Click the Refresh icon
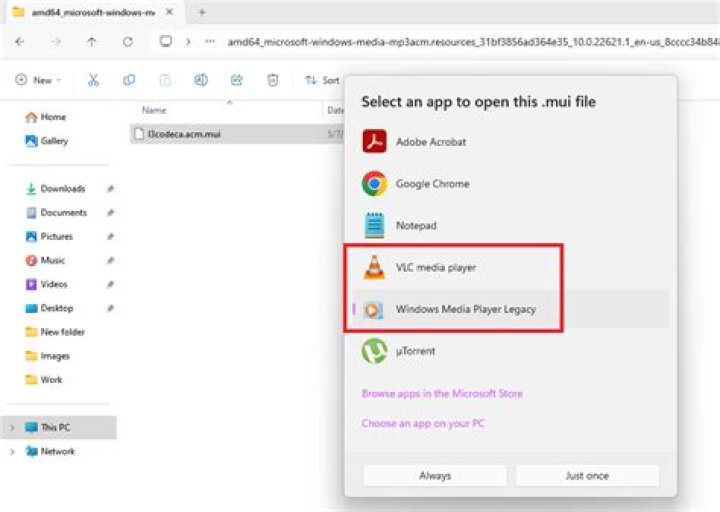This screenshot has height=512, width=720. [x=128, y=42]
